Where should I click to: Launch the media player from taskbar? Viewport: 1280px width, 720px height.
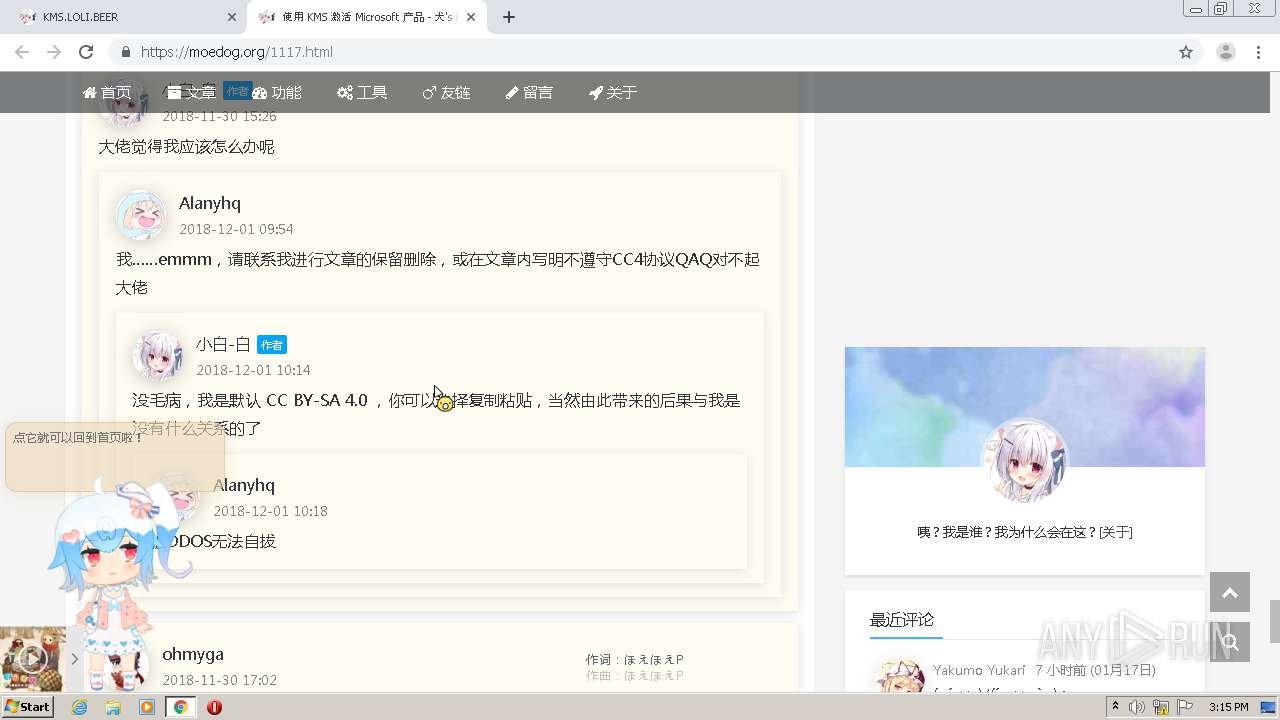147,707
